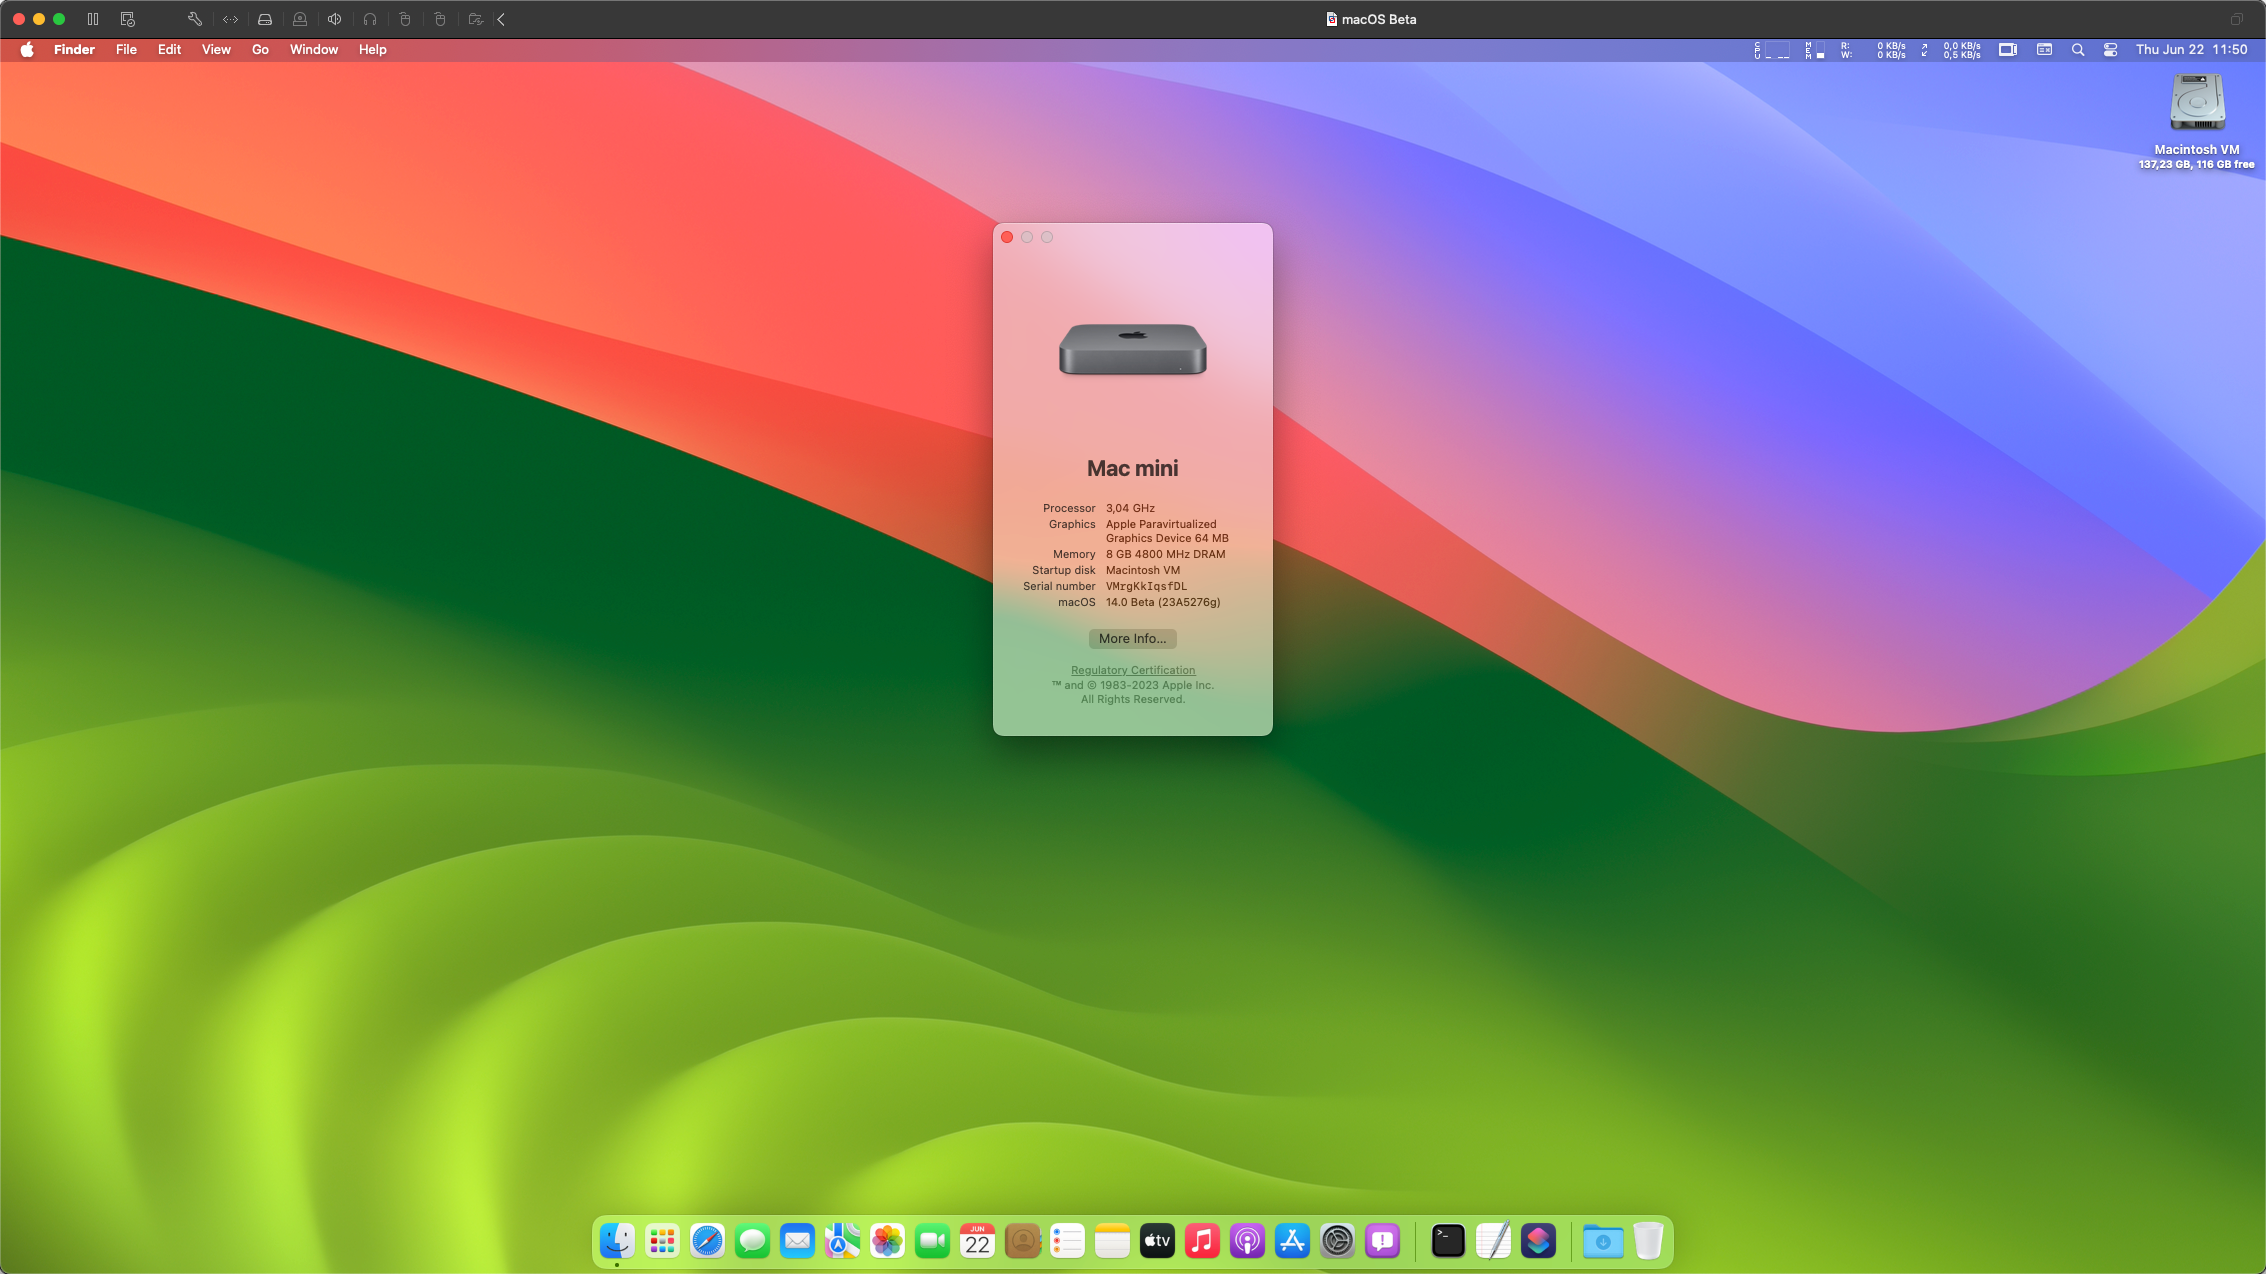Open the Apple menu
2266x1274 pixels.
[x=27, y=50]
